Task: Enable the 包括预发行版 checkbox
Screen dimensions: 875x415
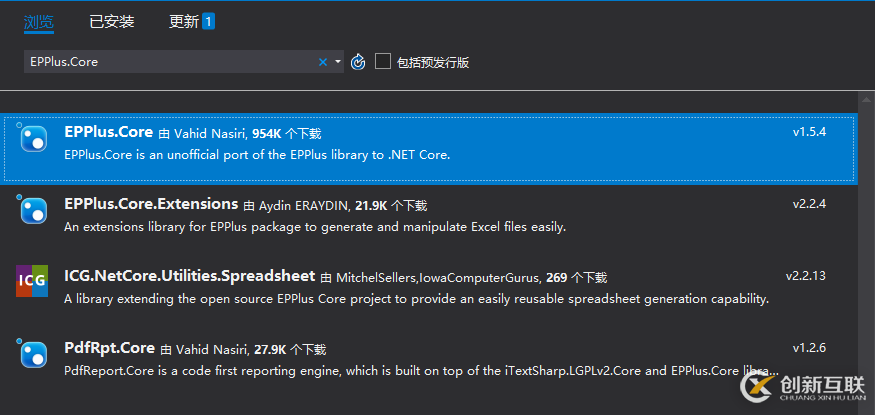Action: coord(383,61)
